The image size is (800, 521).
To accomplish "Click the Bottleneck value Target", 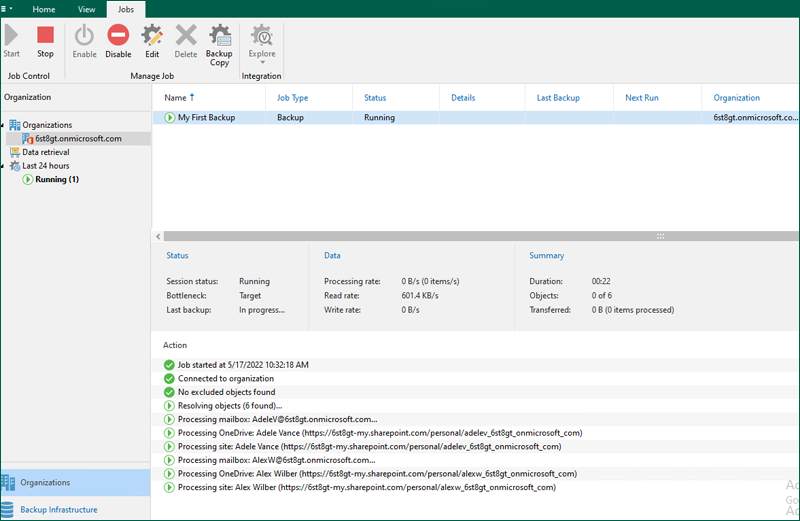I will tap(250, 295).
